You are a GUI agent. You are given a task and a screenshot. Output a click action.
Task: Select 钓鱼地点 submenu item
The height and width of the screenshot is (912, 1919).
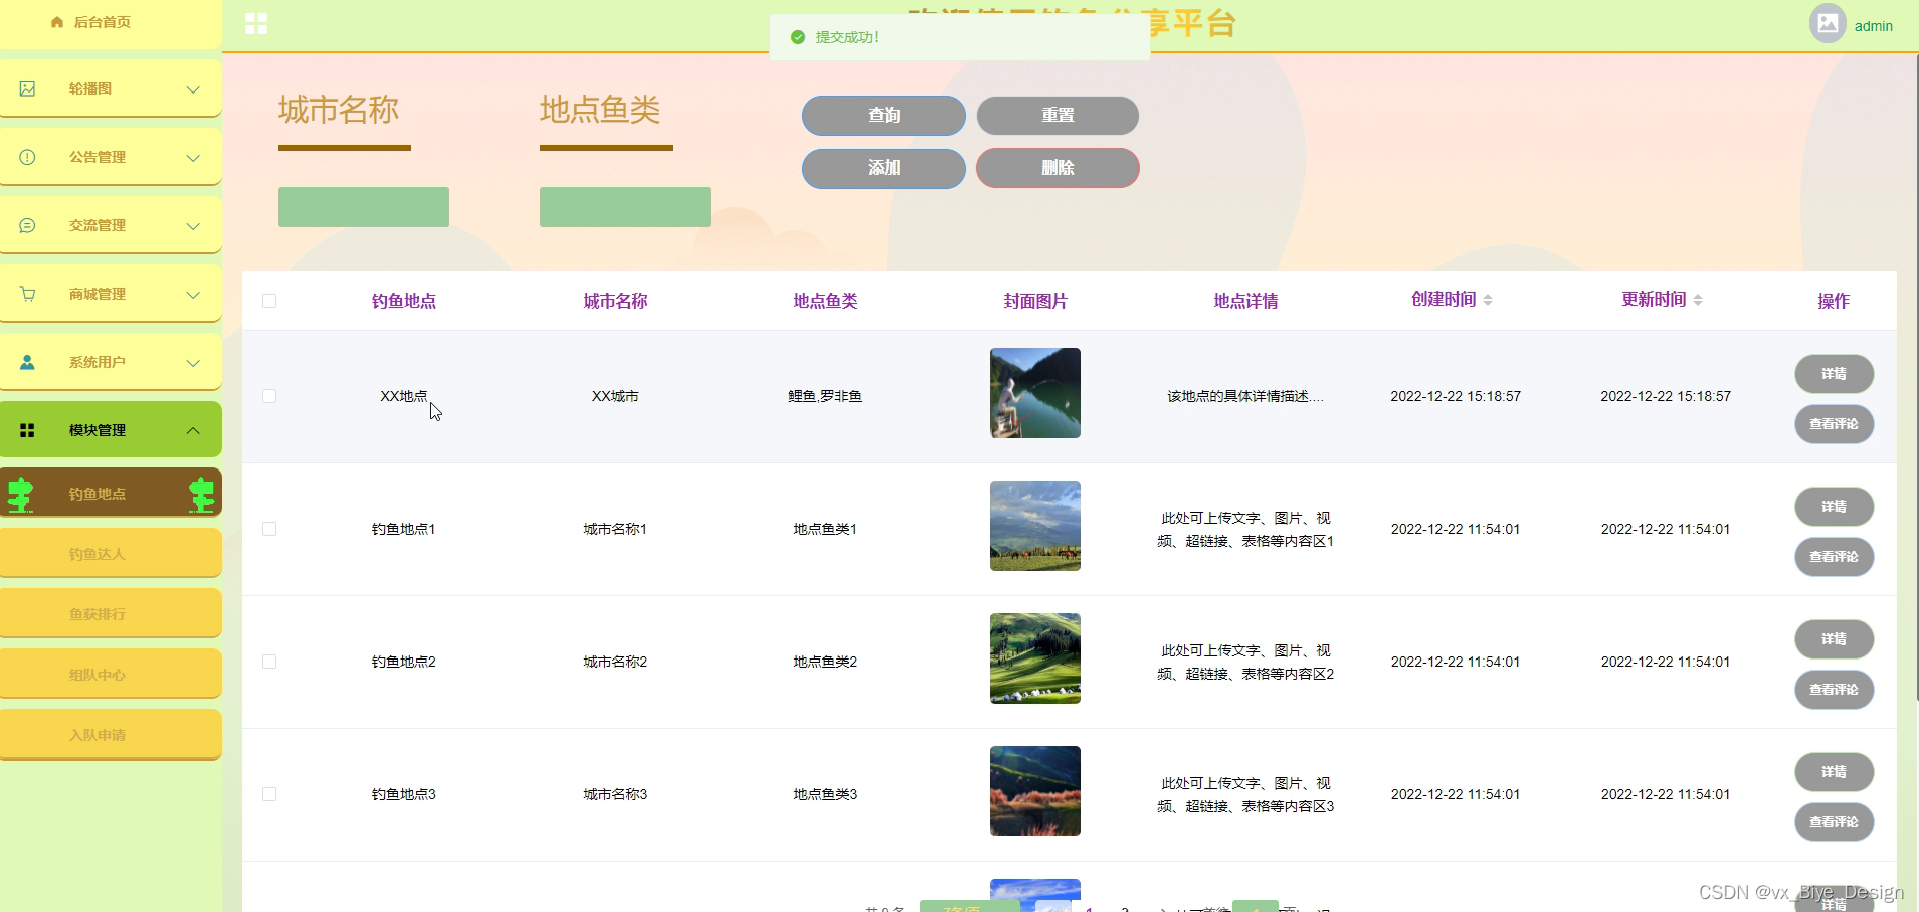pyautogui.click(x=110, y=493)
